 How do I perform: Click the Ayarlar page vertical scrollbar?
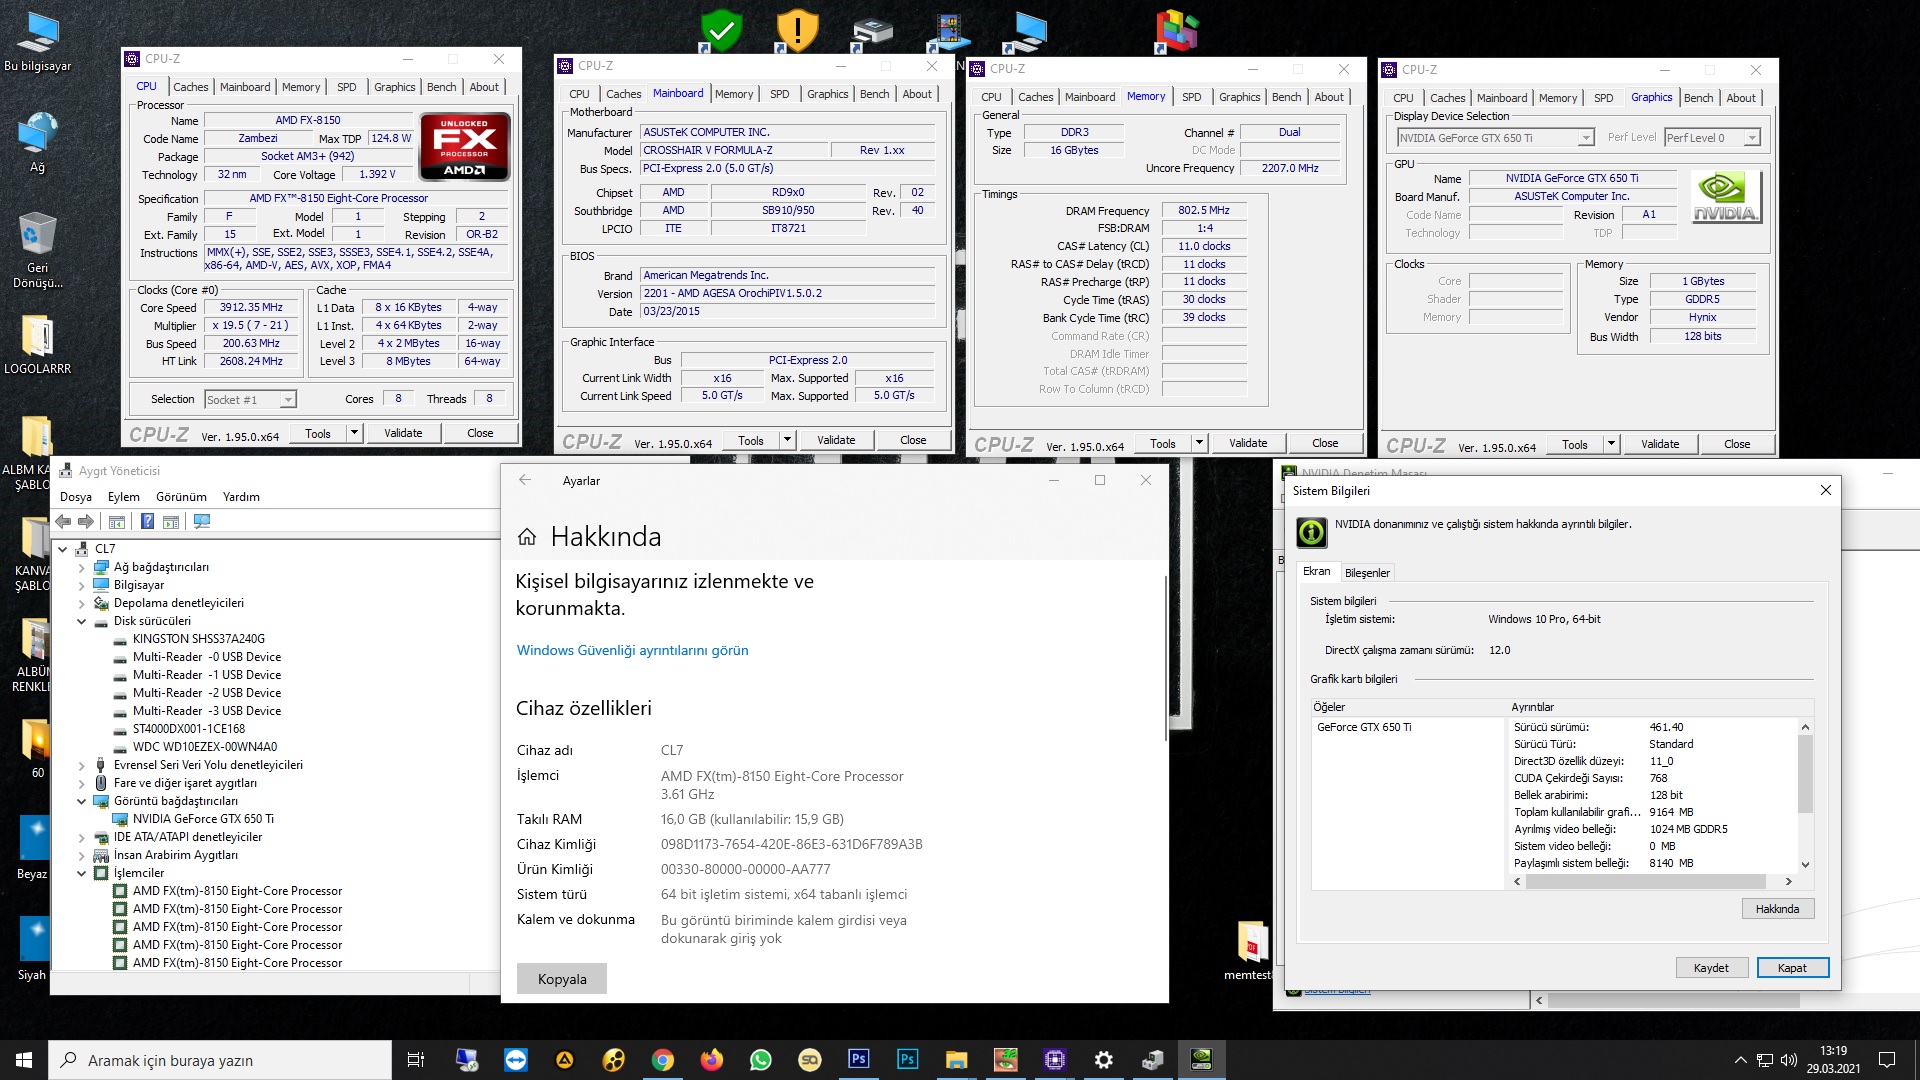pos(1165,657)
